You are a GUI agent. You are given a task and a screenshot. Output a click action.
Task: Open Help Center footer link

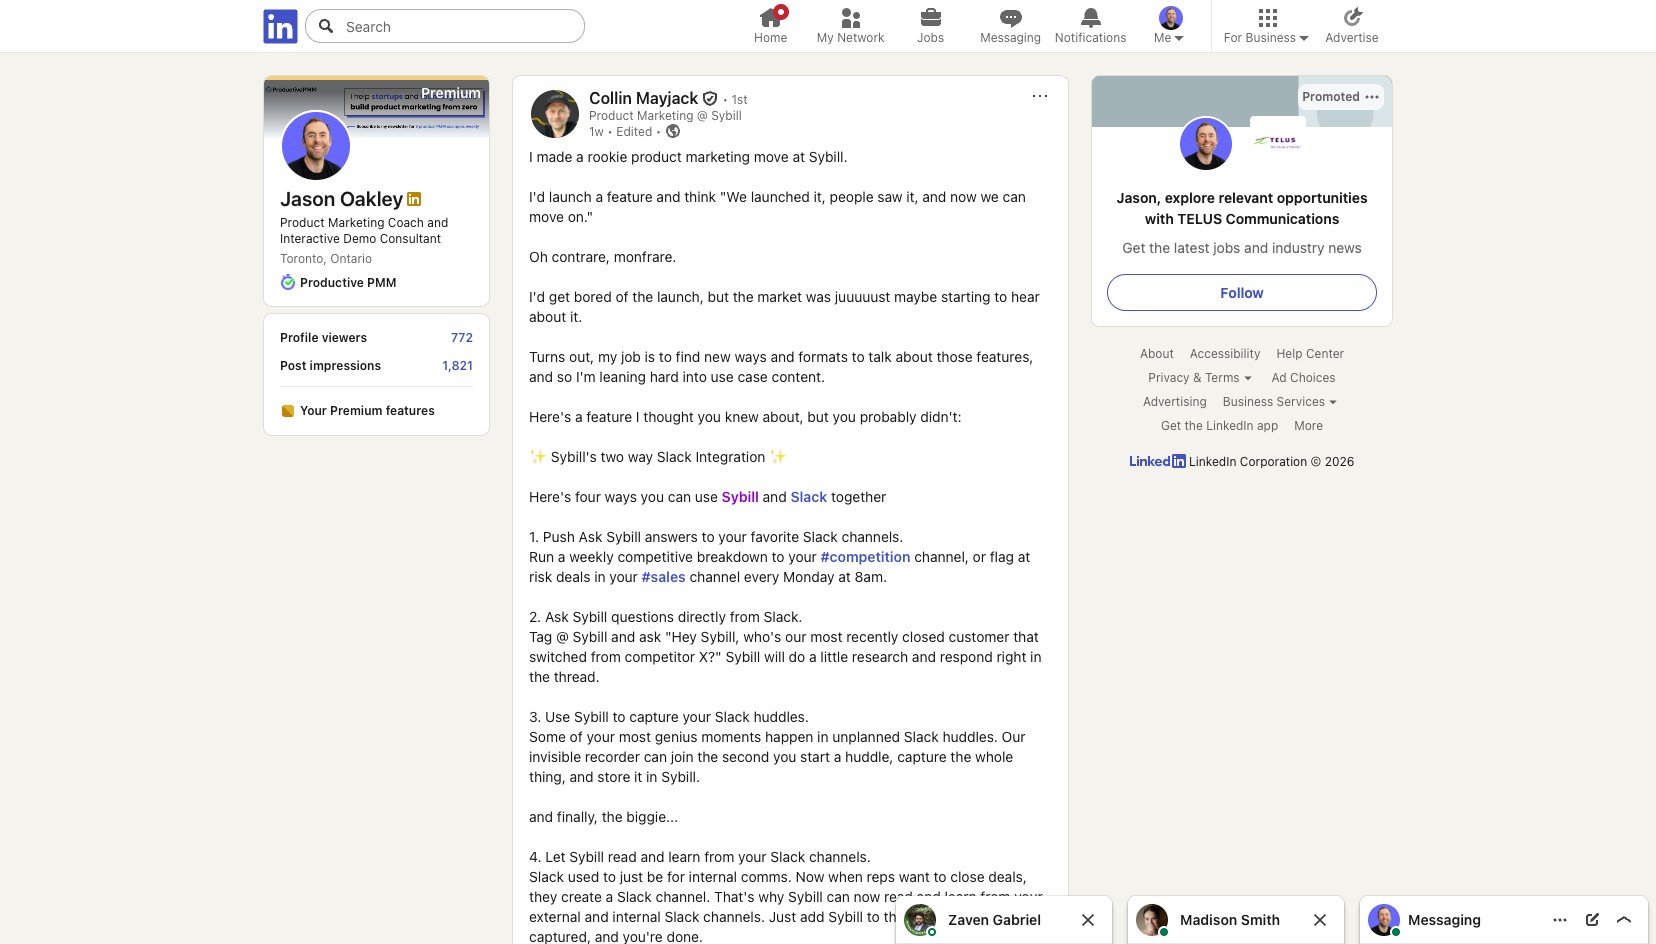coord(1310,354)
